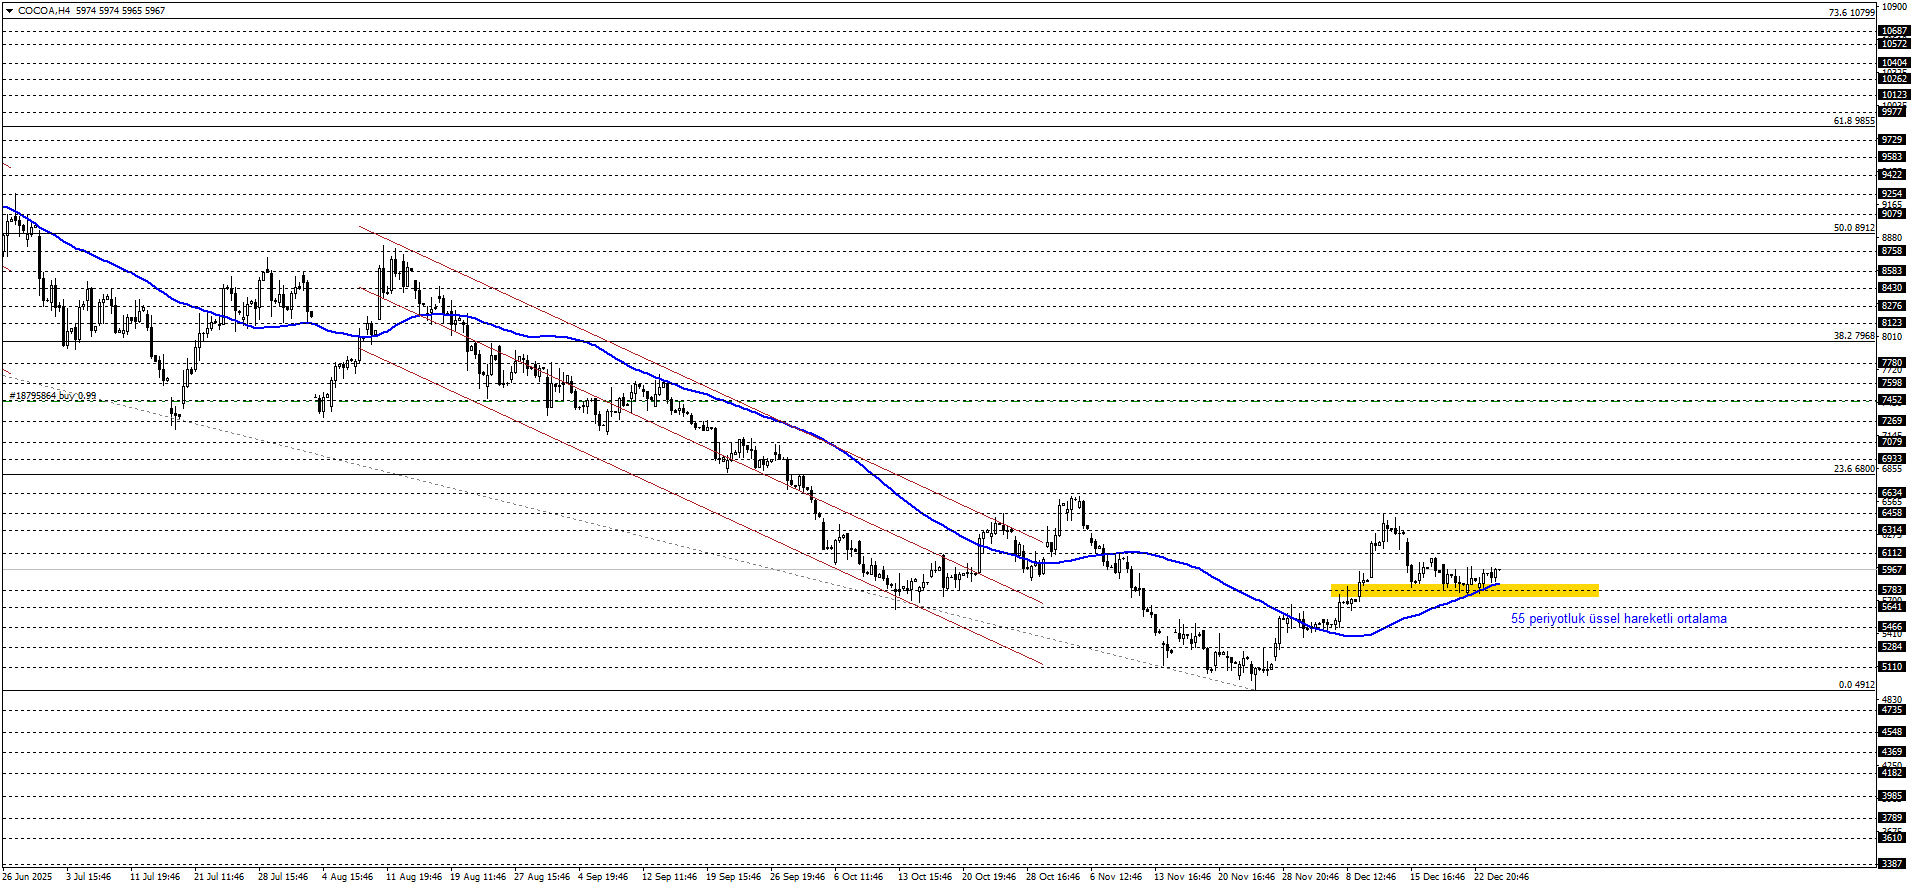Click the 10404 price axis label

click(x=1893, y=63)
